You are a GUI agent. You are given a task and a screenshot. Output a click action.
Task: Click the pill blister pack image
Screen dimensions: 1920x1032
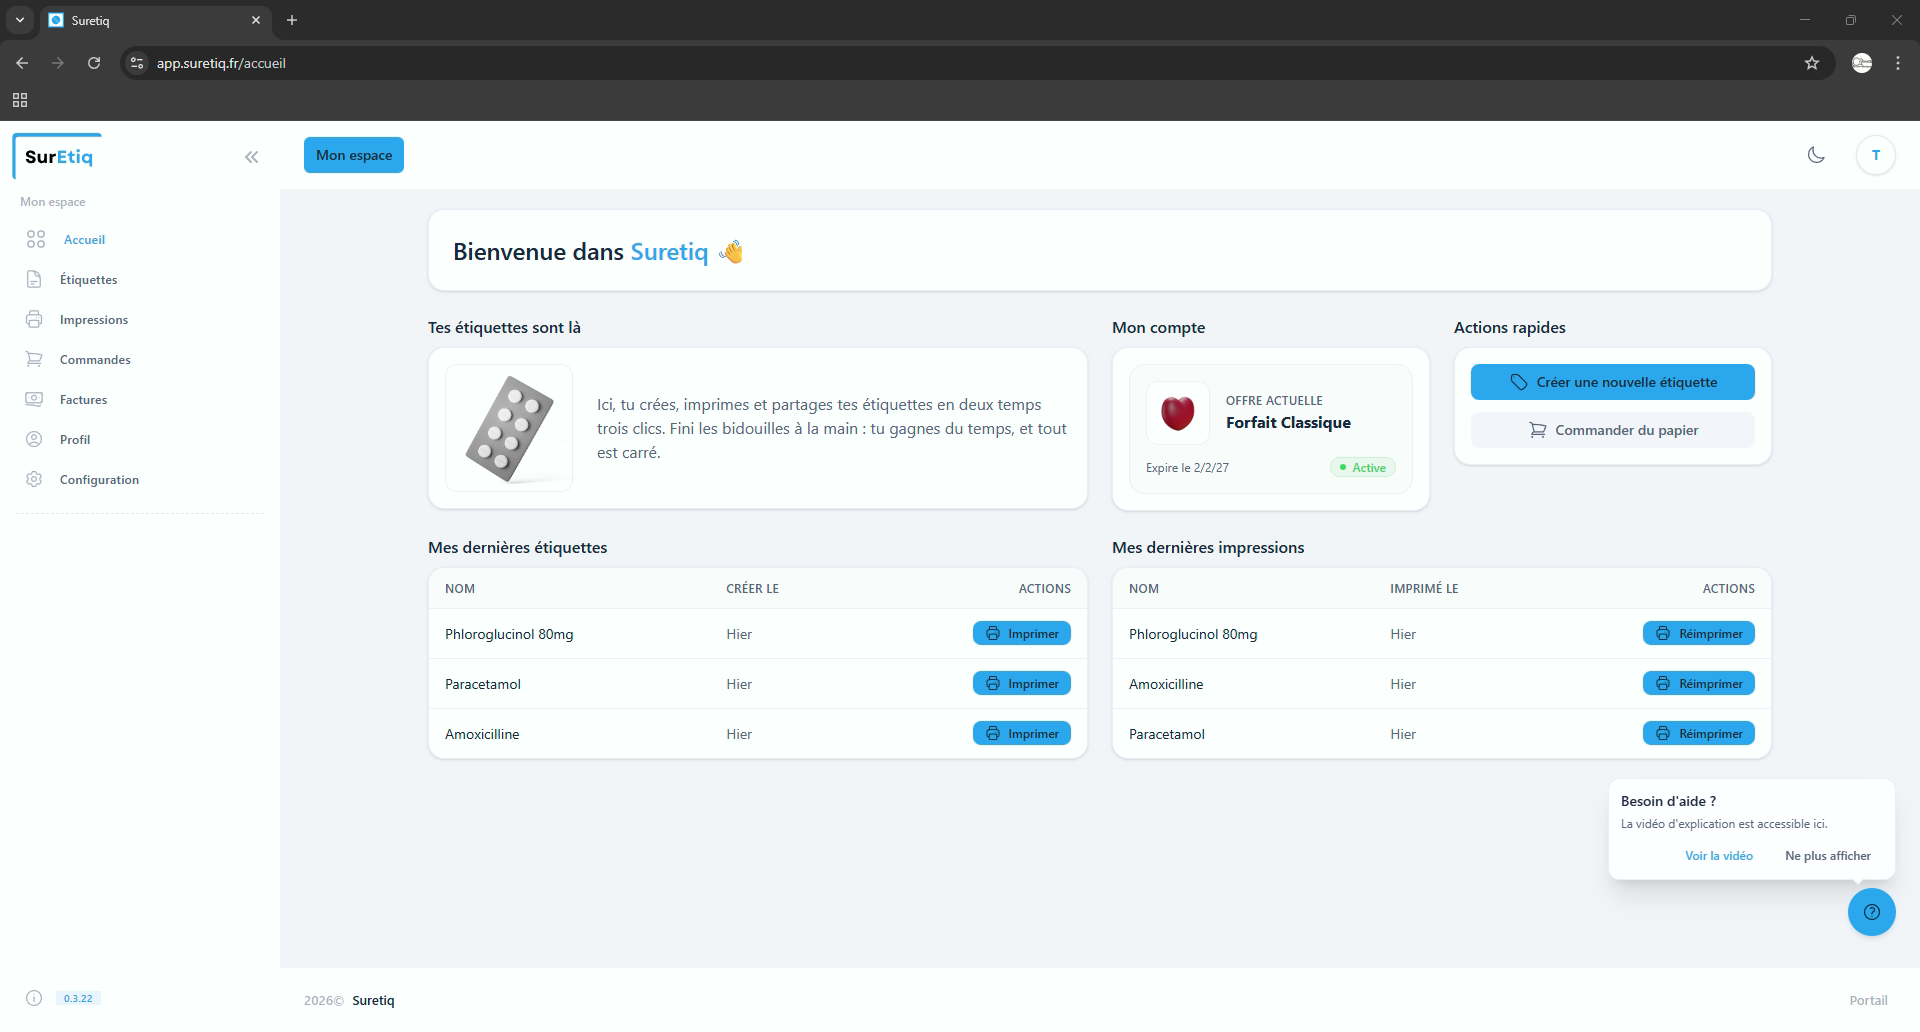tap(509, 428)
